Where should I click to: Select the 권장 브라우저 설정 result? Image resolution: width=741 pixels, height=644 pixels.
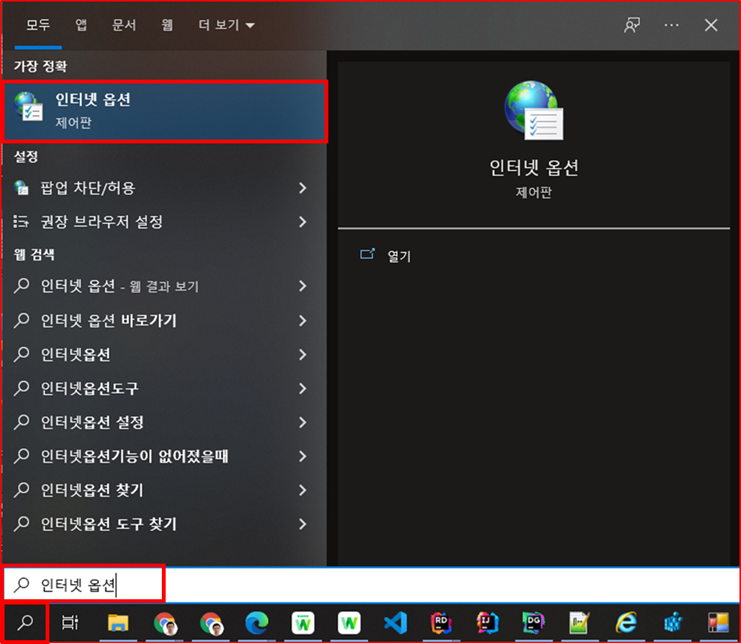point(164,222)
